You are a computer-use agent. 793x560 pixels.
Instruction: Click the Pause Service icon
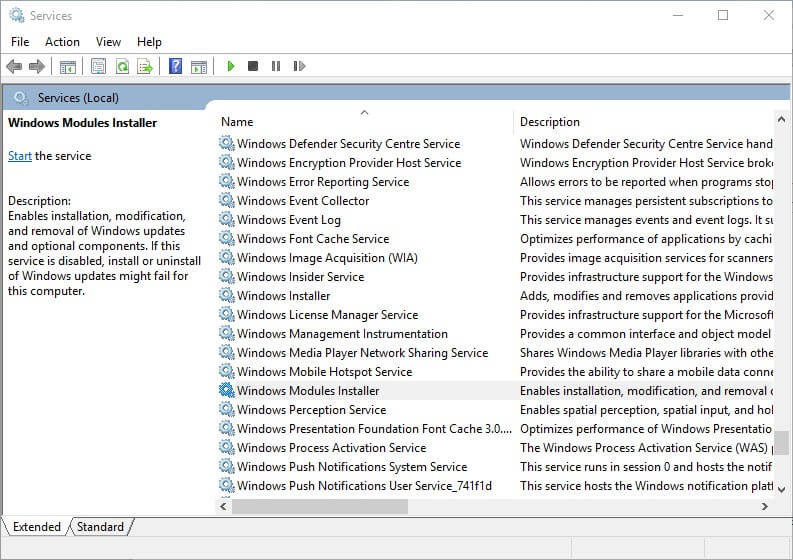[276, 66]
